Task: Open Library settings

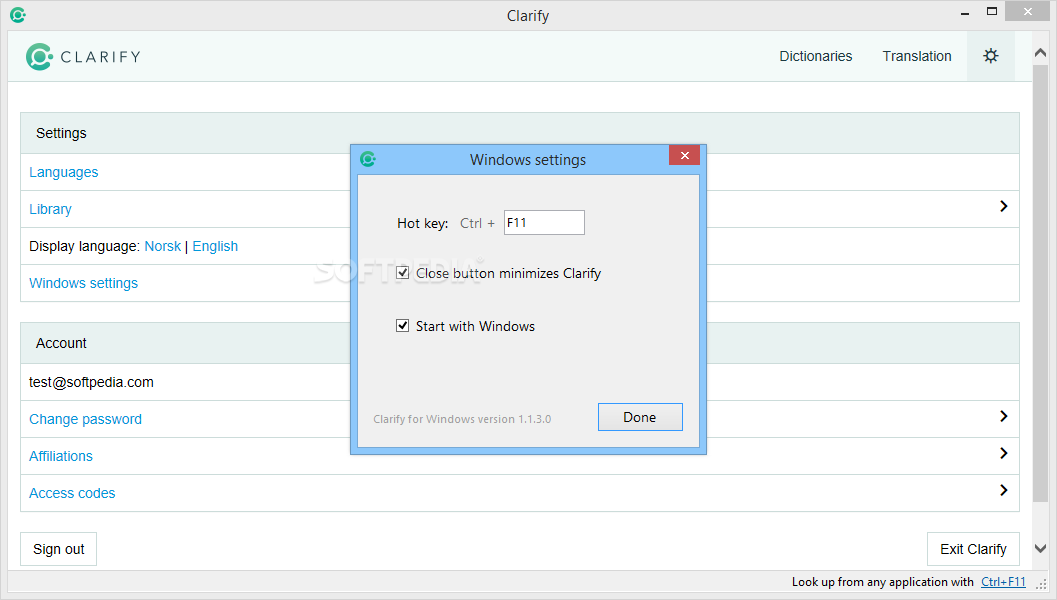Action: 50,209
